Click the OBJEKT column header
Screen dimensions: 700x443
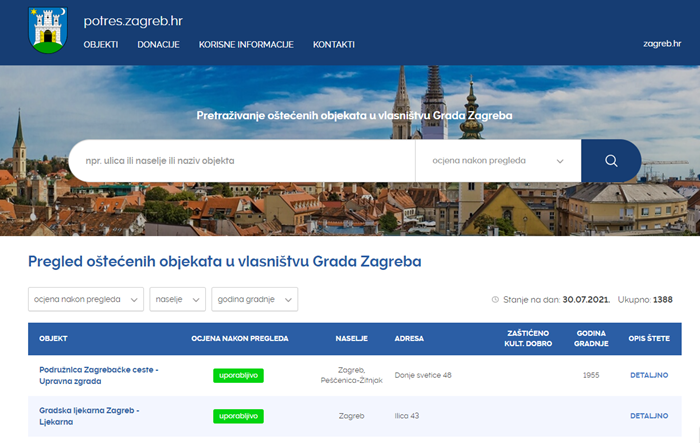(53, 339)
